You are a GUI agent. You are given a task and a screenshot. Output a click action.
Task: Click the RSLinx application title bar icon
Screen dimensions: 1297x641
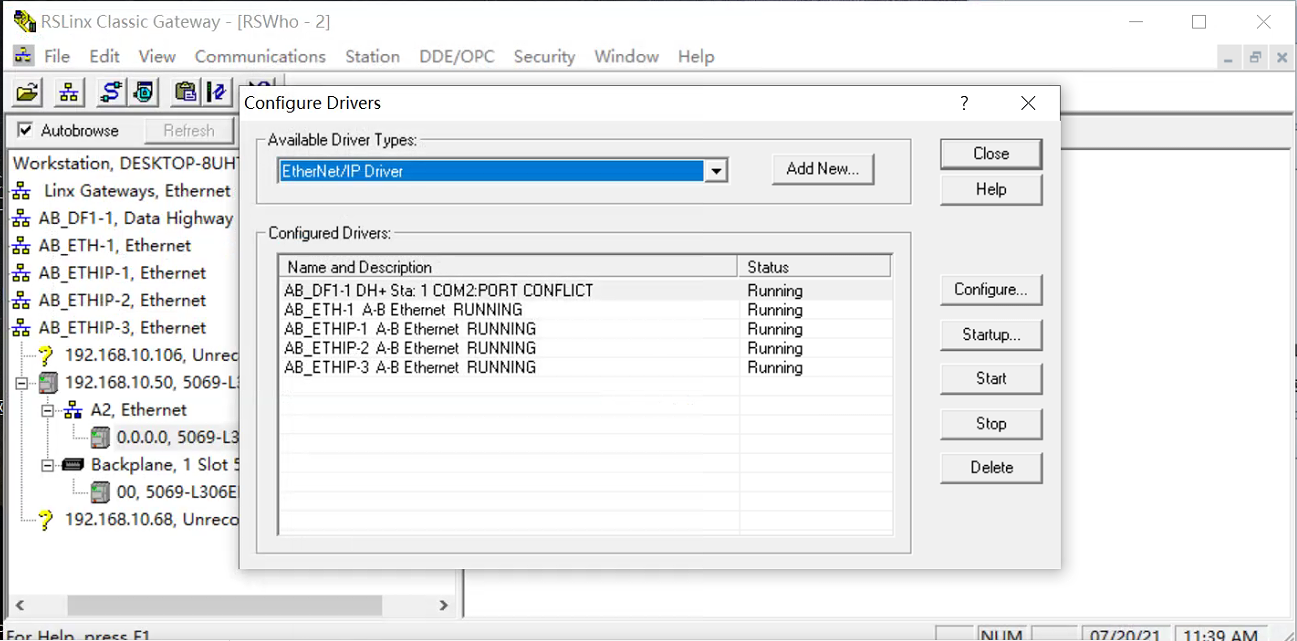click(24, 21)
